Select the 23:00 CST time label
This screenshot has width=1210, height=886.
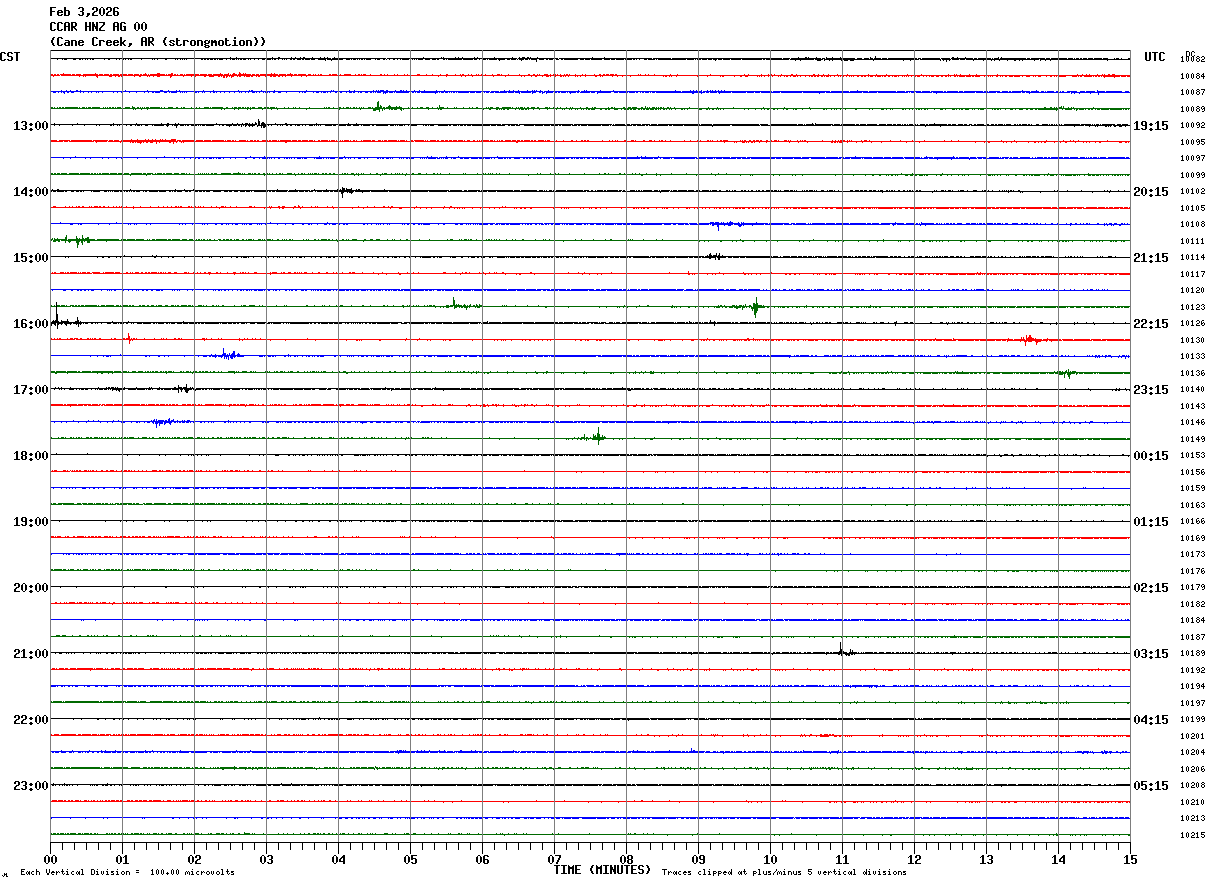30,786
